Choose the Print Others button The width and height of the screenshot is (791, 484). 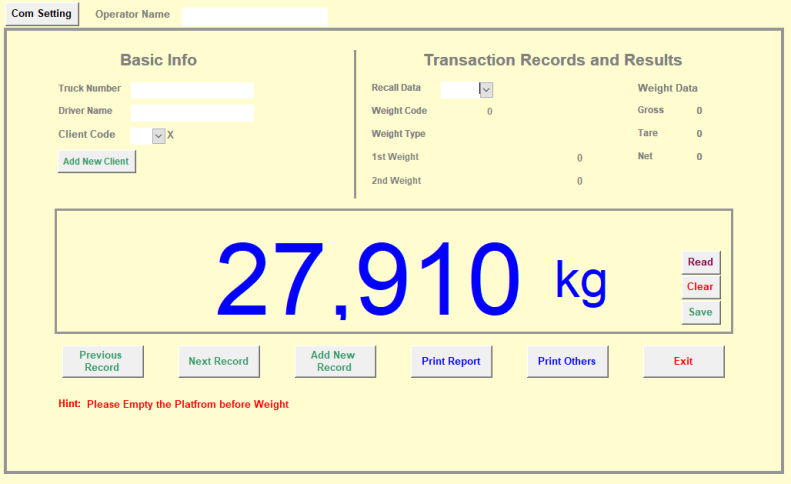(566, 361)
